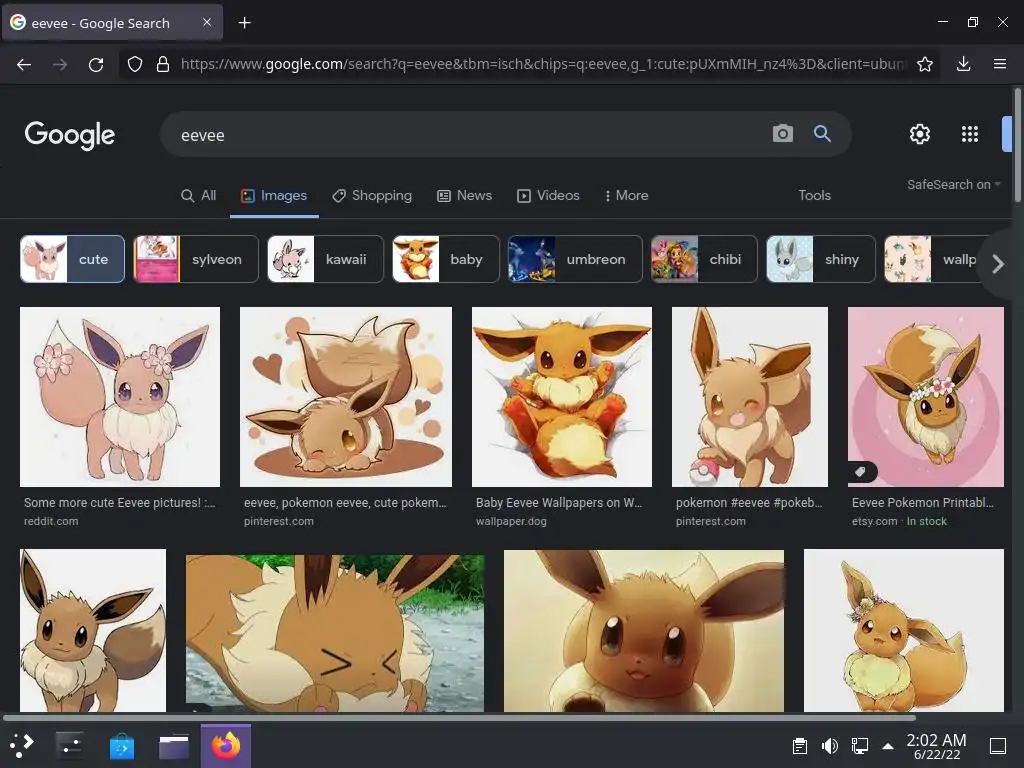This screenshot has height=768, width=1024.
Task: Open Discover store from taskbar
Action: tap(121, 746)
